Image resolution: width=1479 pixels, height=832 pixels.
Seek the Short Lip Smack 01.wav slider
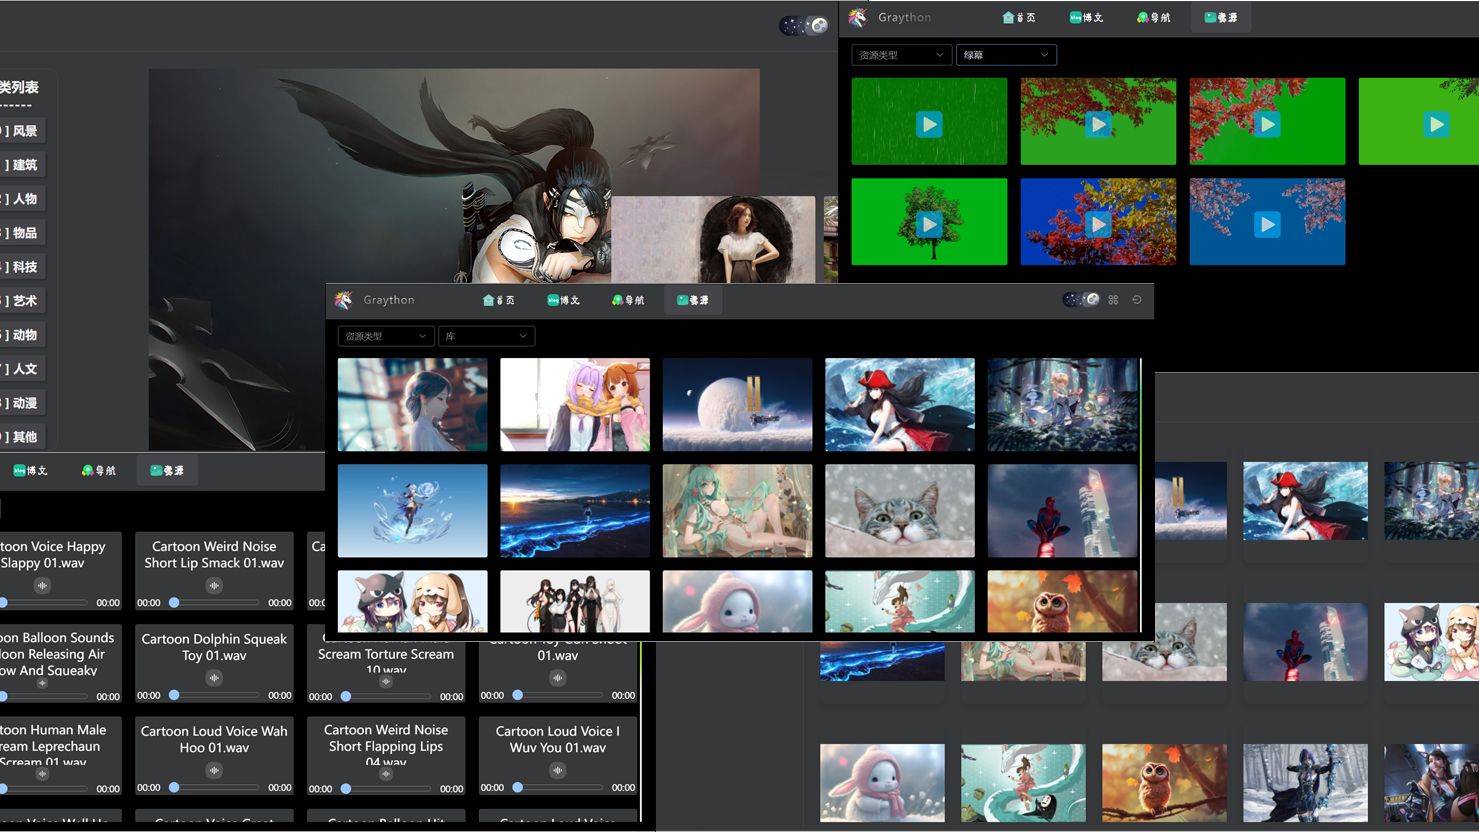(214, 603)
